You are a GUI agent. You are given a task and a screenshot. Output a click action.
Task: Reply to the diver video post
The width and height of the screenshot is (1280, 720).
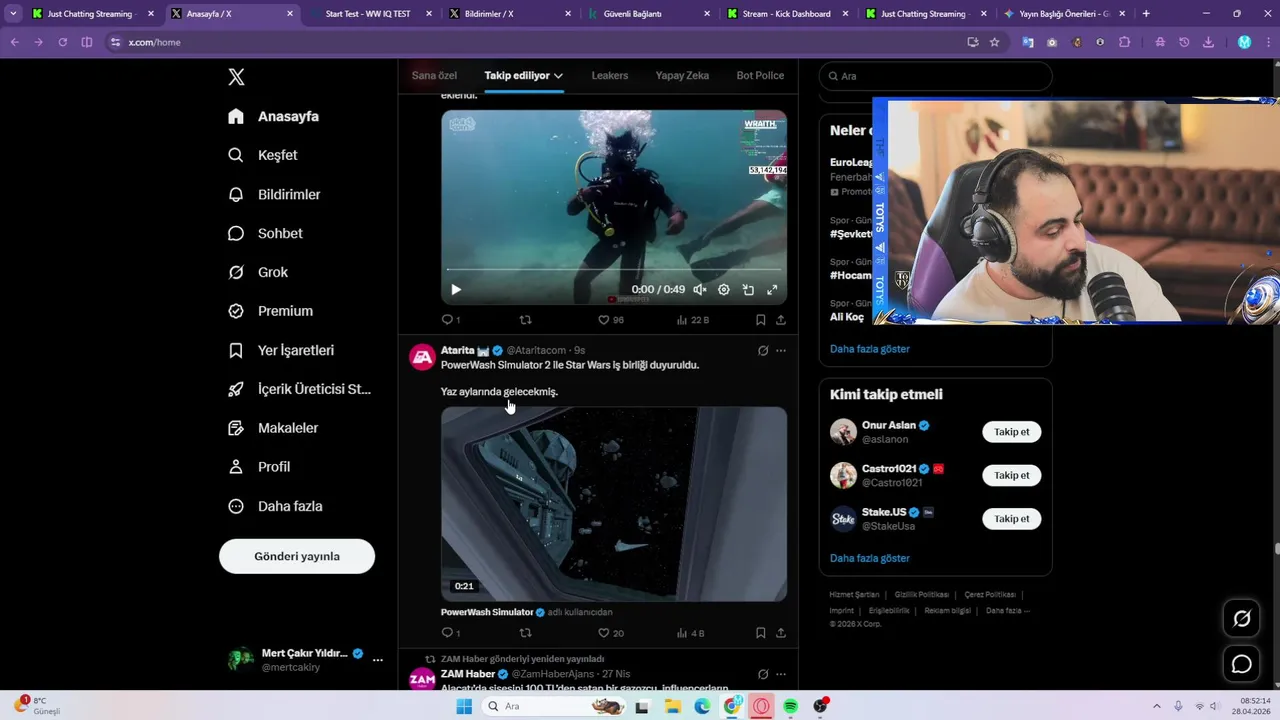(x=451, y=320)
